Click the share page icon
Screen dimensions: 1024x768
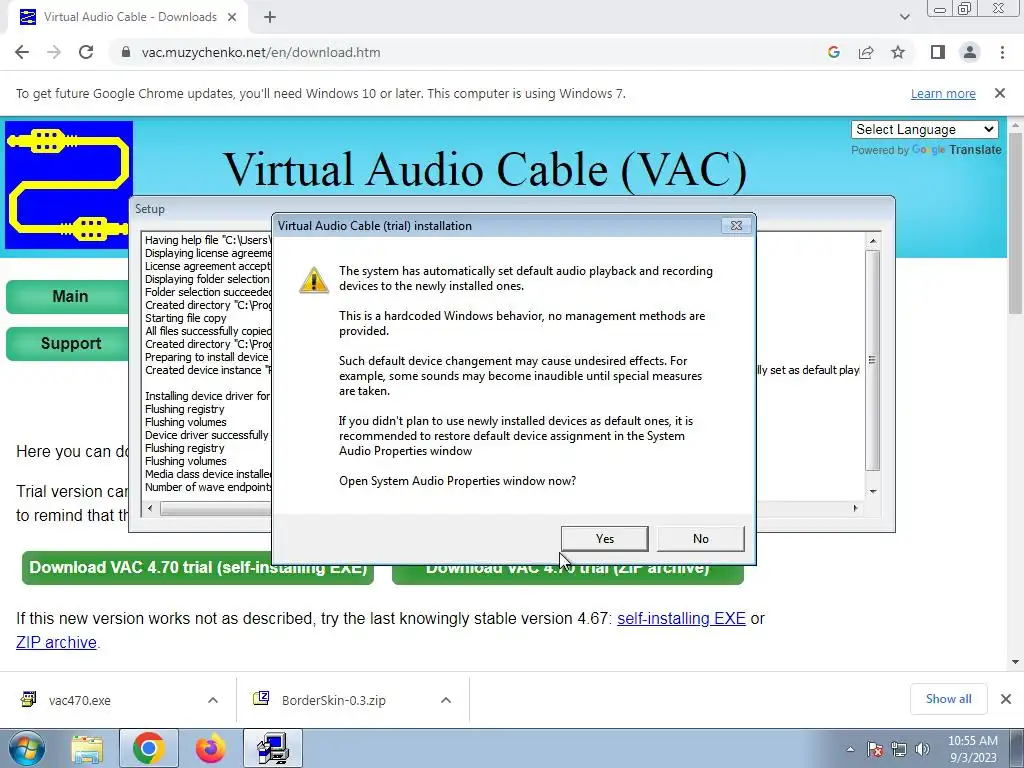[866, 52]
